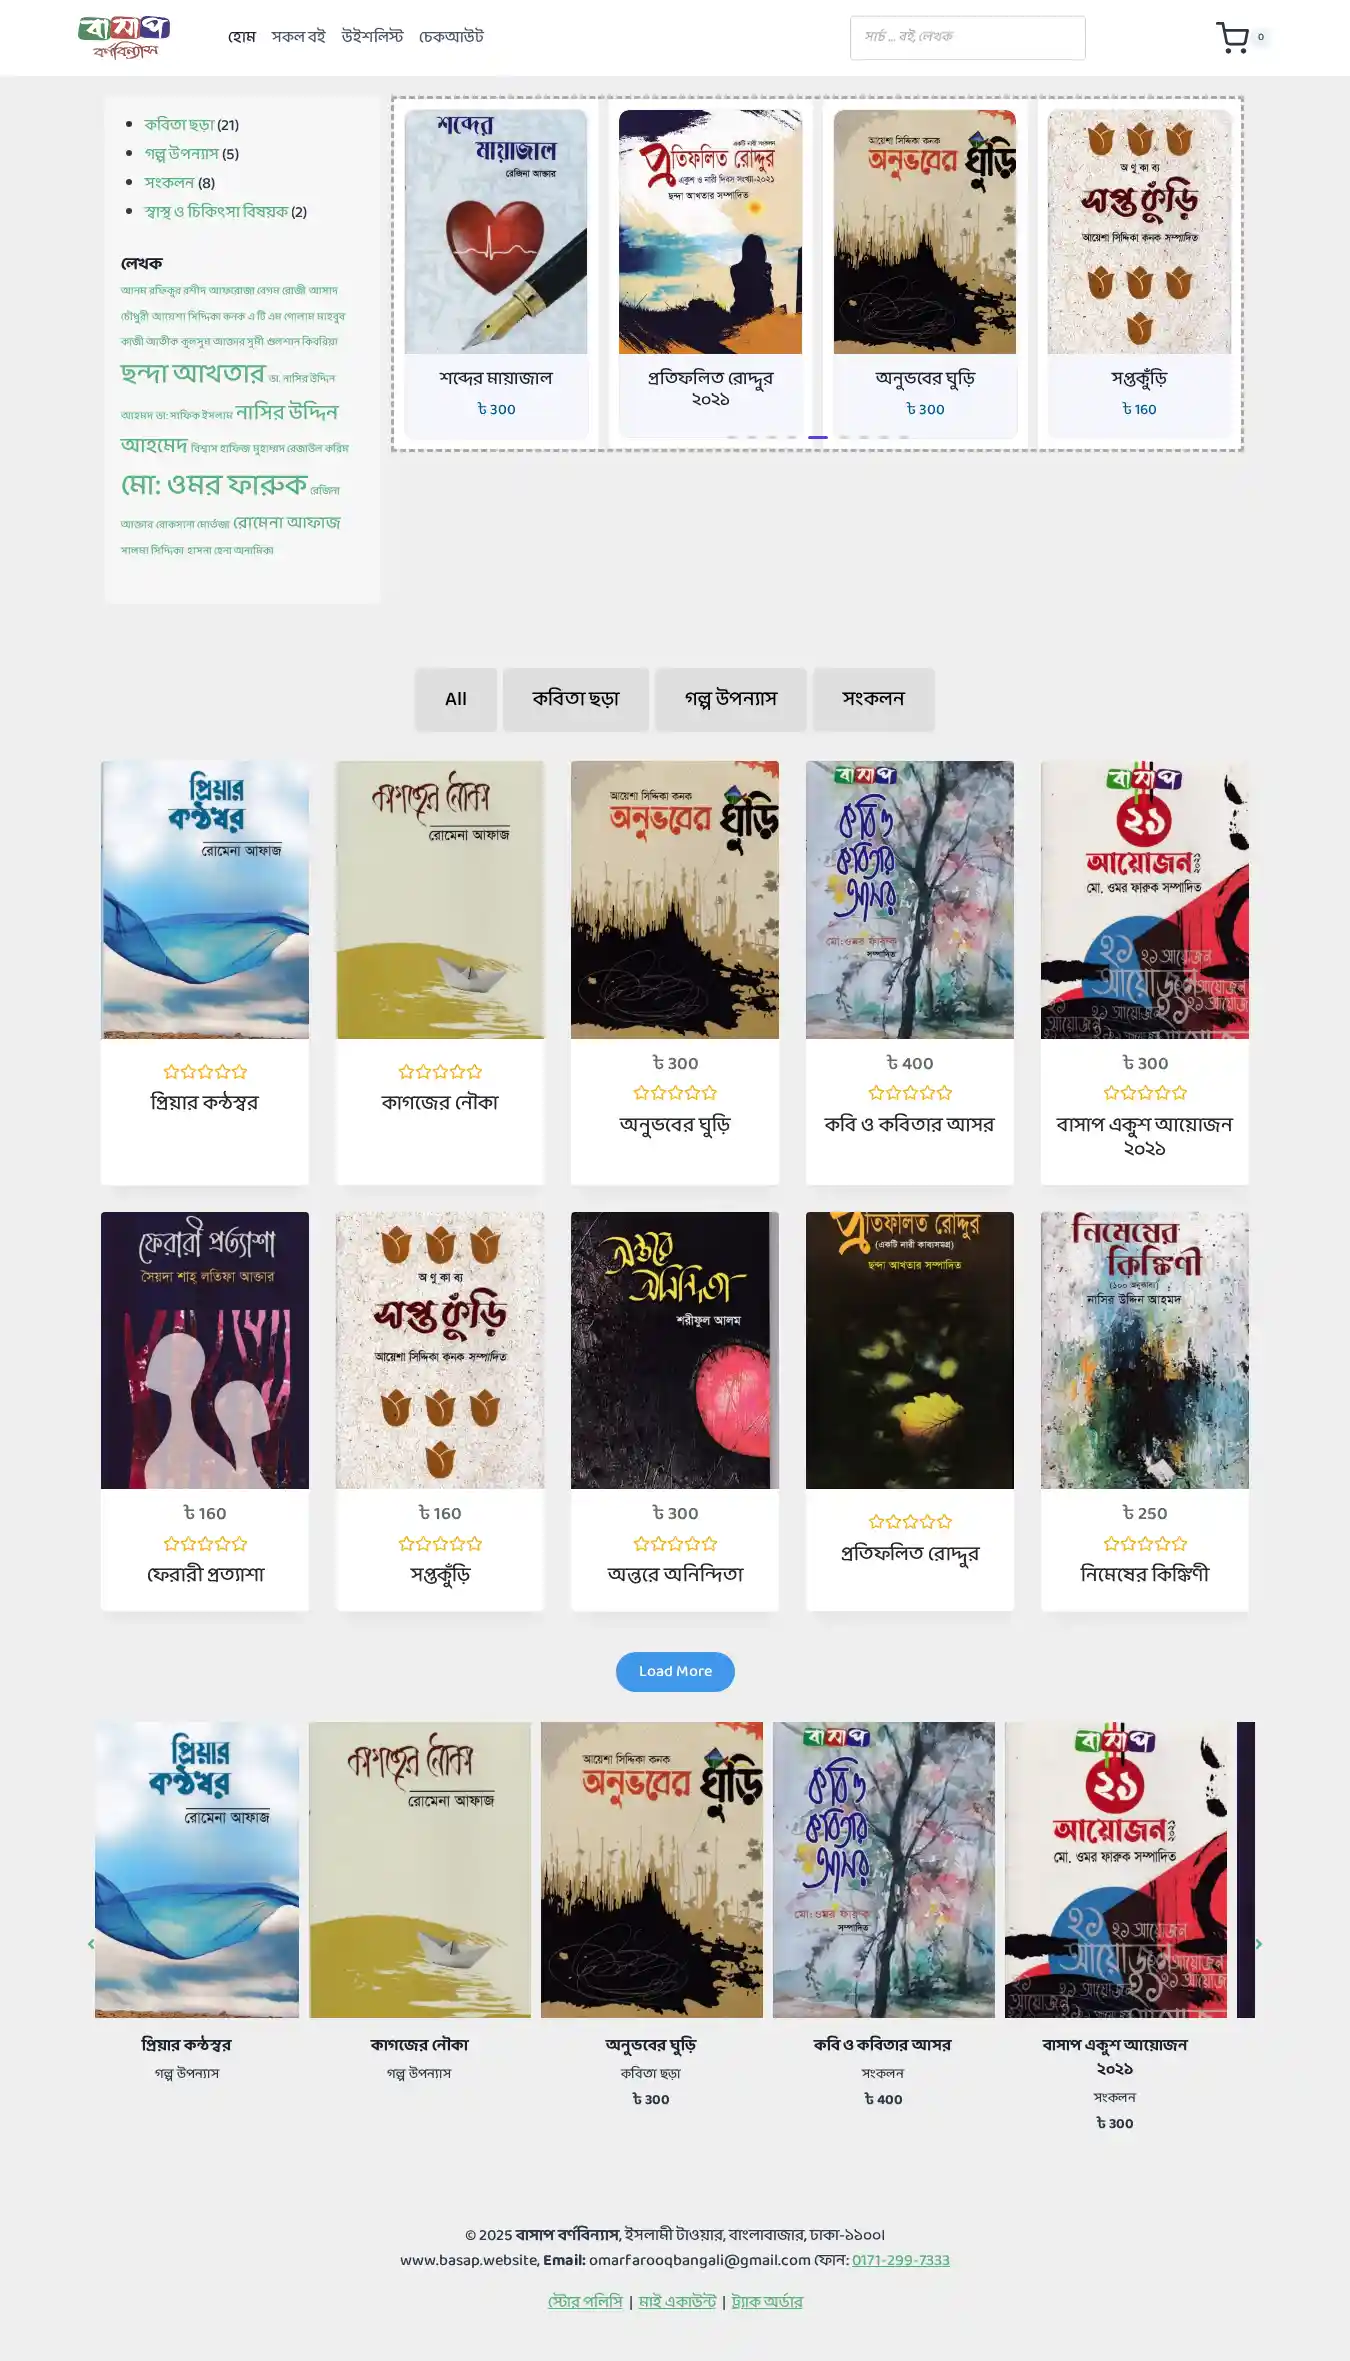Open কবিতা ছড়া category in sidebar

pos(179,125)
